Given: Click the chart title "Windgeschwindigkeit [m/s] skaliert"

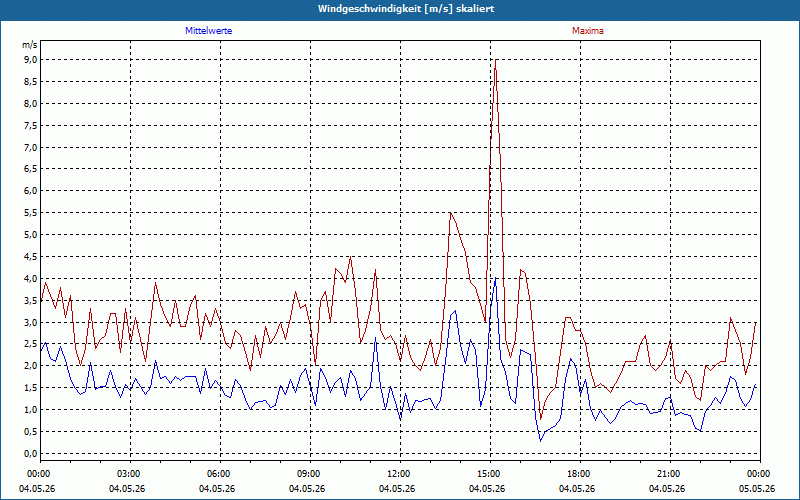Looking at the screenshot, I should tap(406, 9).
